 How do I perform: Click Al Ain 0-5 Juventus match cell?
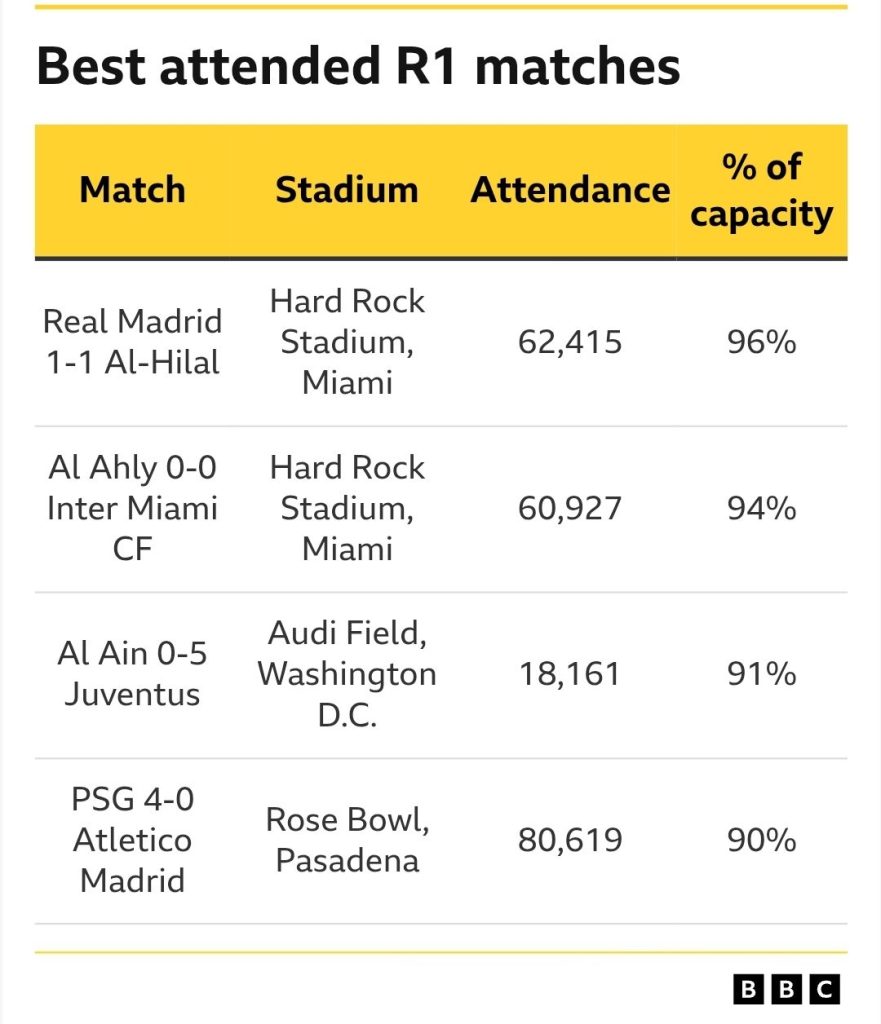pyautogui.click(x=133, y=673)
